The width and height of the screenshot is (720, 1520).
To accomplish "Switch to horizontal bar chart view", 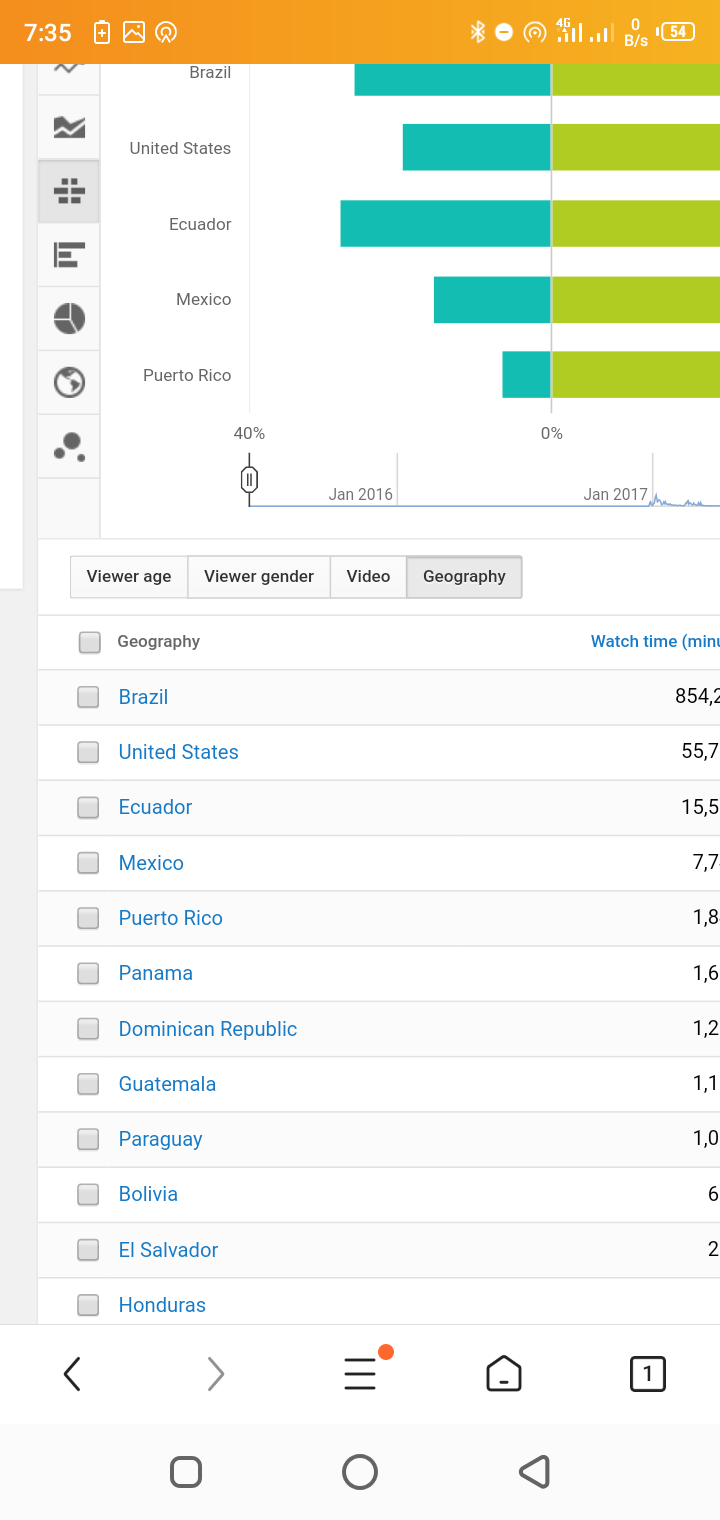I will pyautogui.click(x=69, y=255).
